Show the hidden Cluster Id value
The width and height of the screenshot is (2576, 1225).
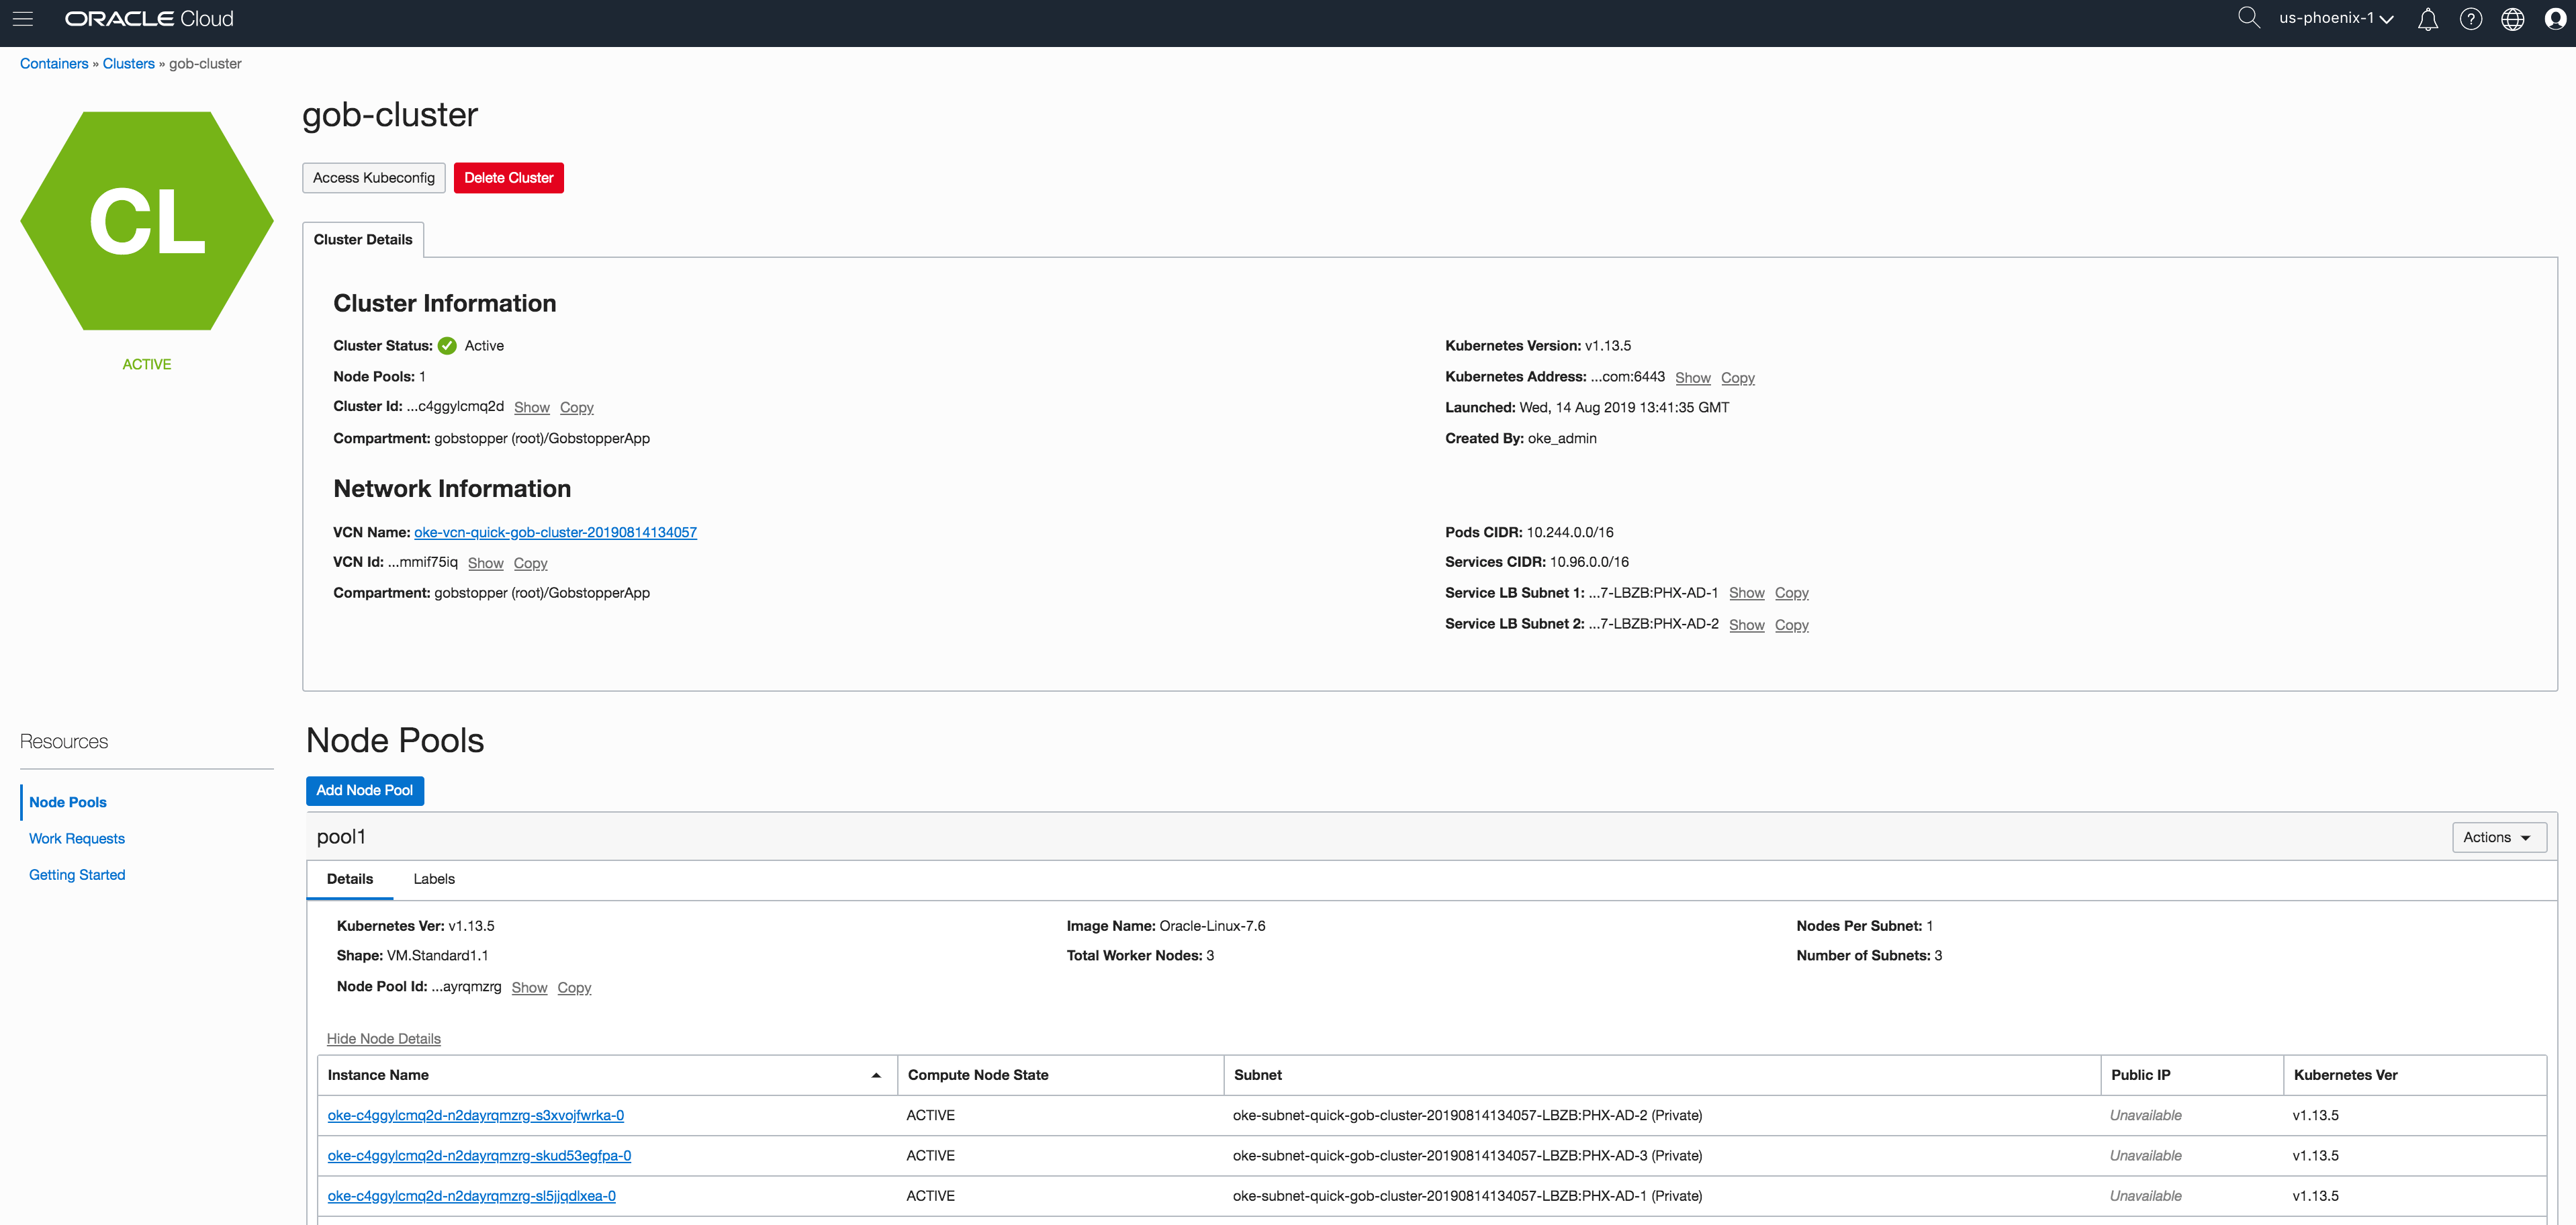pyautogui.click(x=531, y=407)
